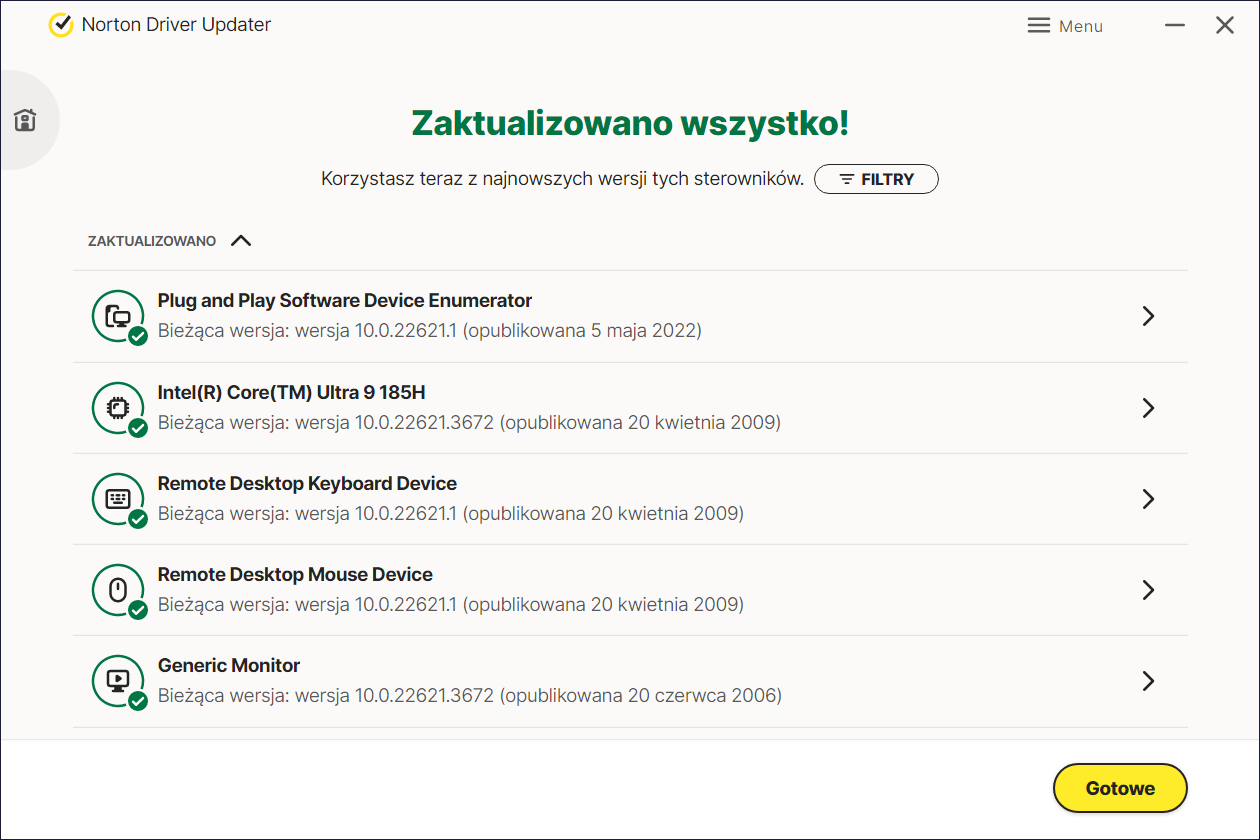Click the Zaktualizowano wszystko! heading
This screenshot has width=1260, height=840.
coord(630,123)
